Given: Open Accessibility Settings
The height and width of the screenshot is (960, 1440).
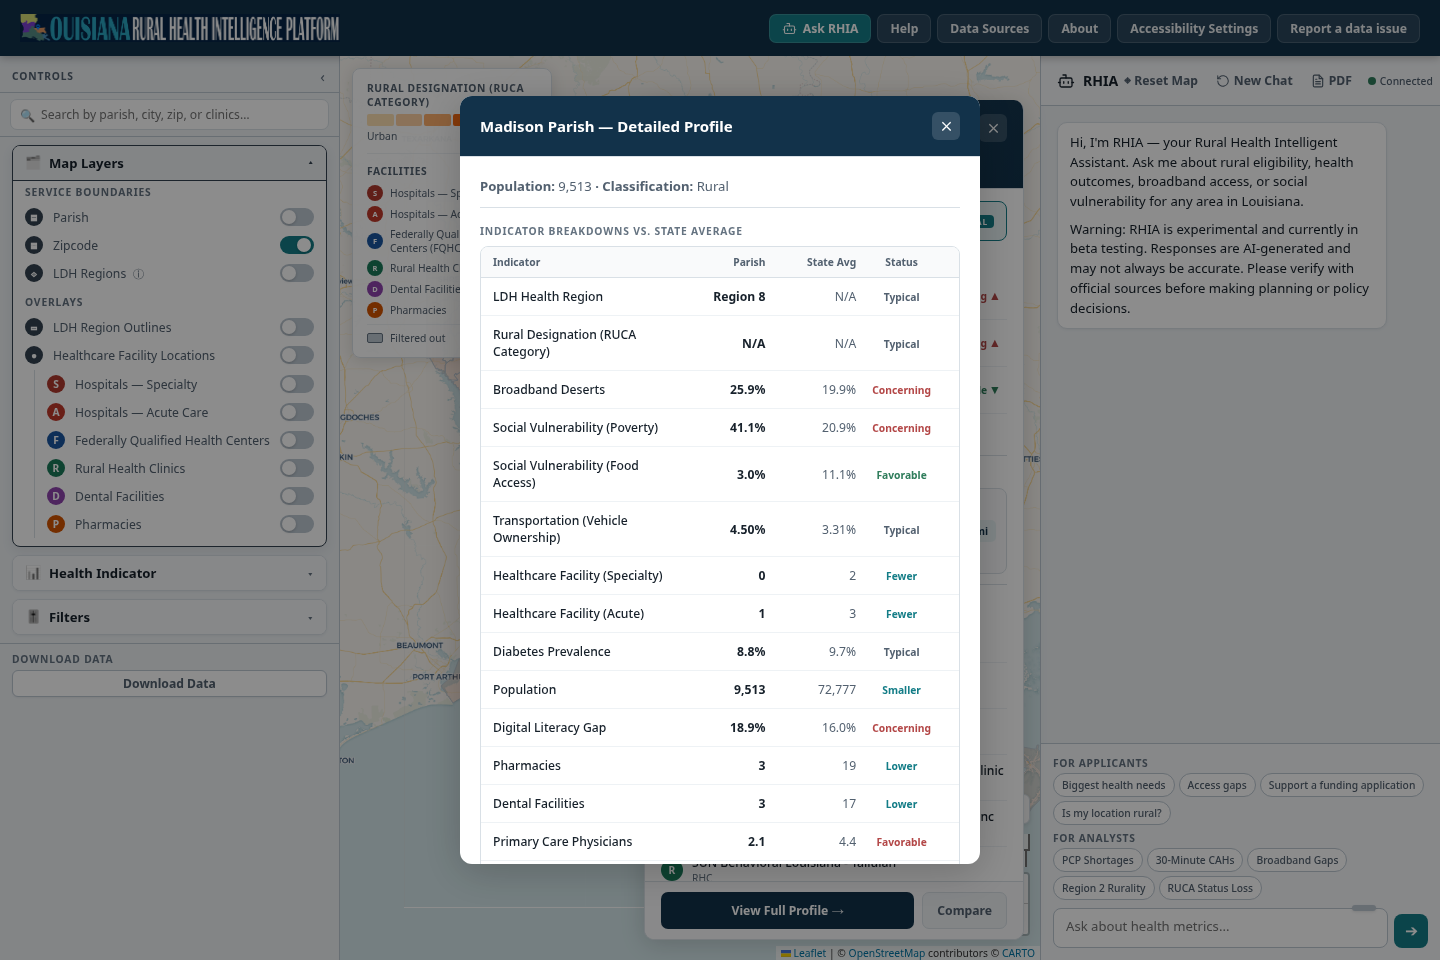Looking at the screenshot, I should coord(1194,28).
